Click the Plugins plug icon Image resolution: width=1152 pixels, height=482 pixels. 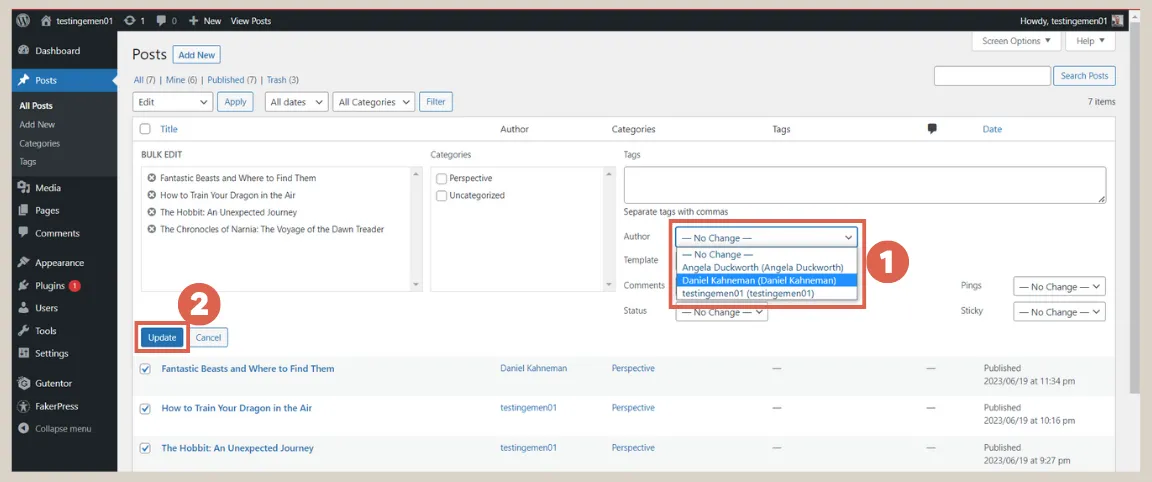click(24, 285)
